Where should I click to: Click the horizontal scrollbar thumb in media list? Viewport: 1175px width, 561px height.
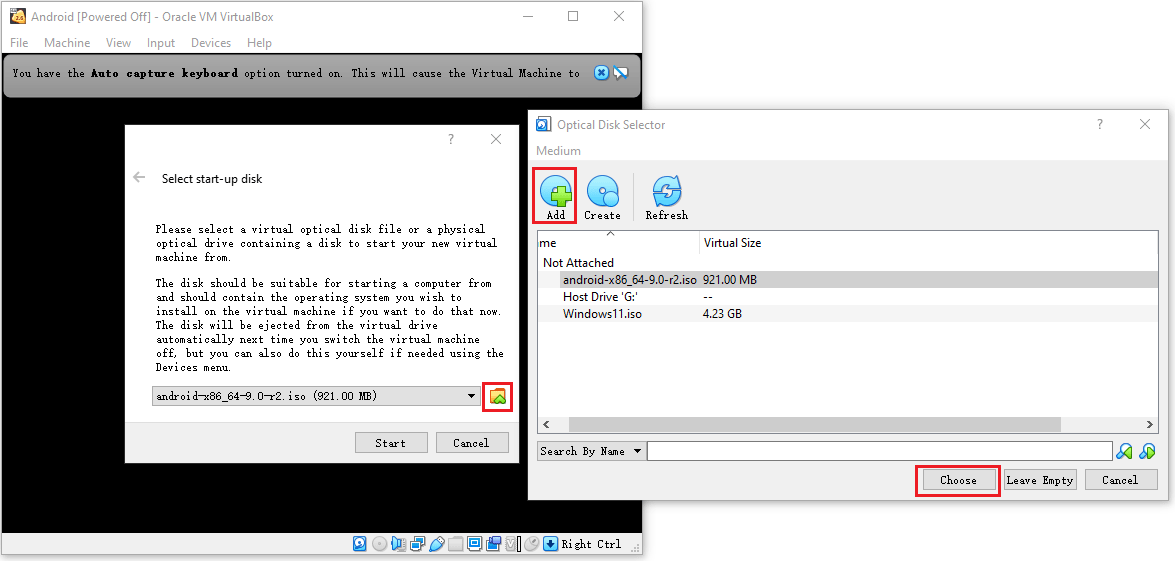[x=815, y=425]
